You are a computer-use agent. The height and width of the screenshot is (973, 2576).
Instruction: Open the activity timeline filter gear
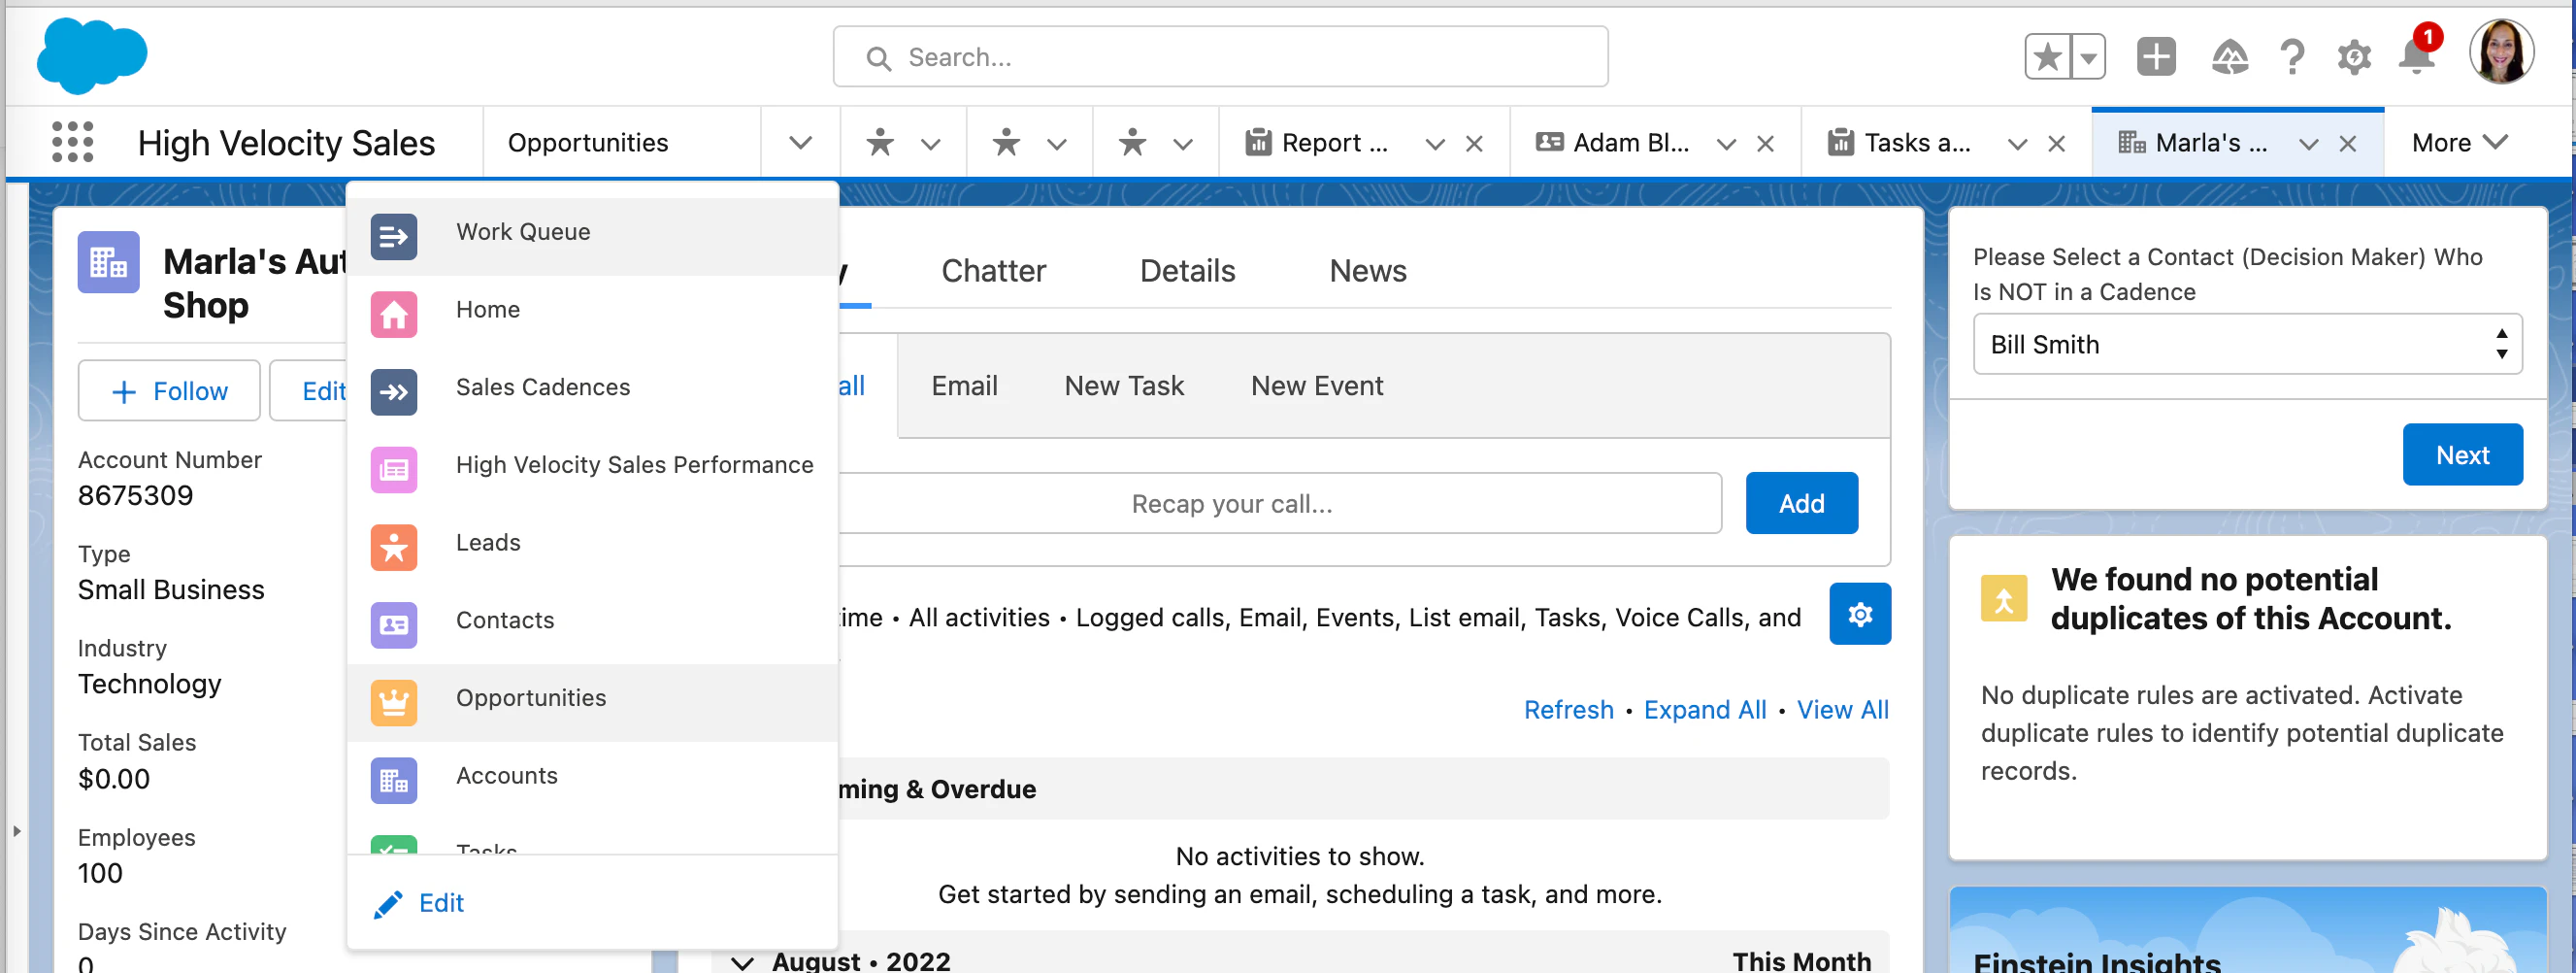pos(1859,615)
